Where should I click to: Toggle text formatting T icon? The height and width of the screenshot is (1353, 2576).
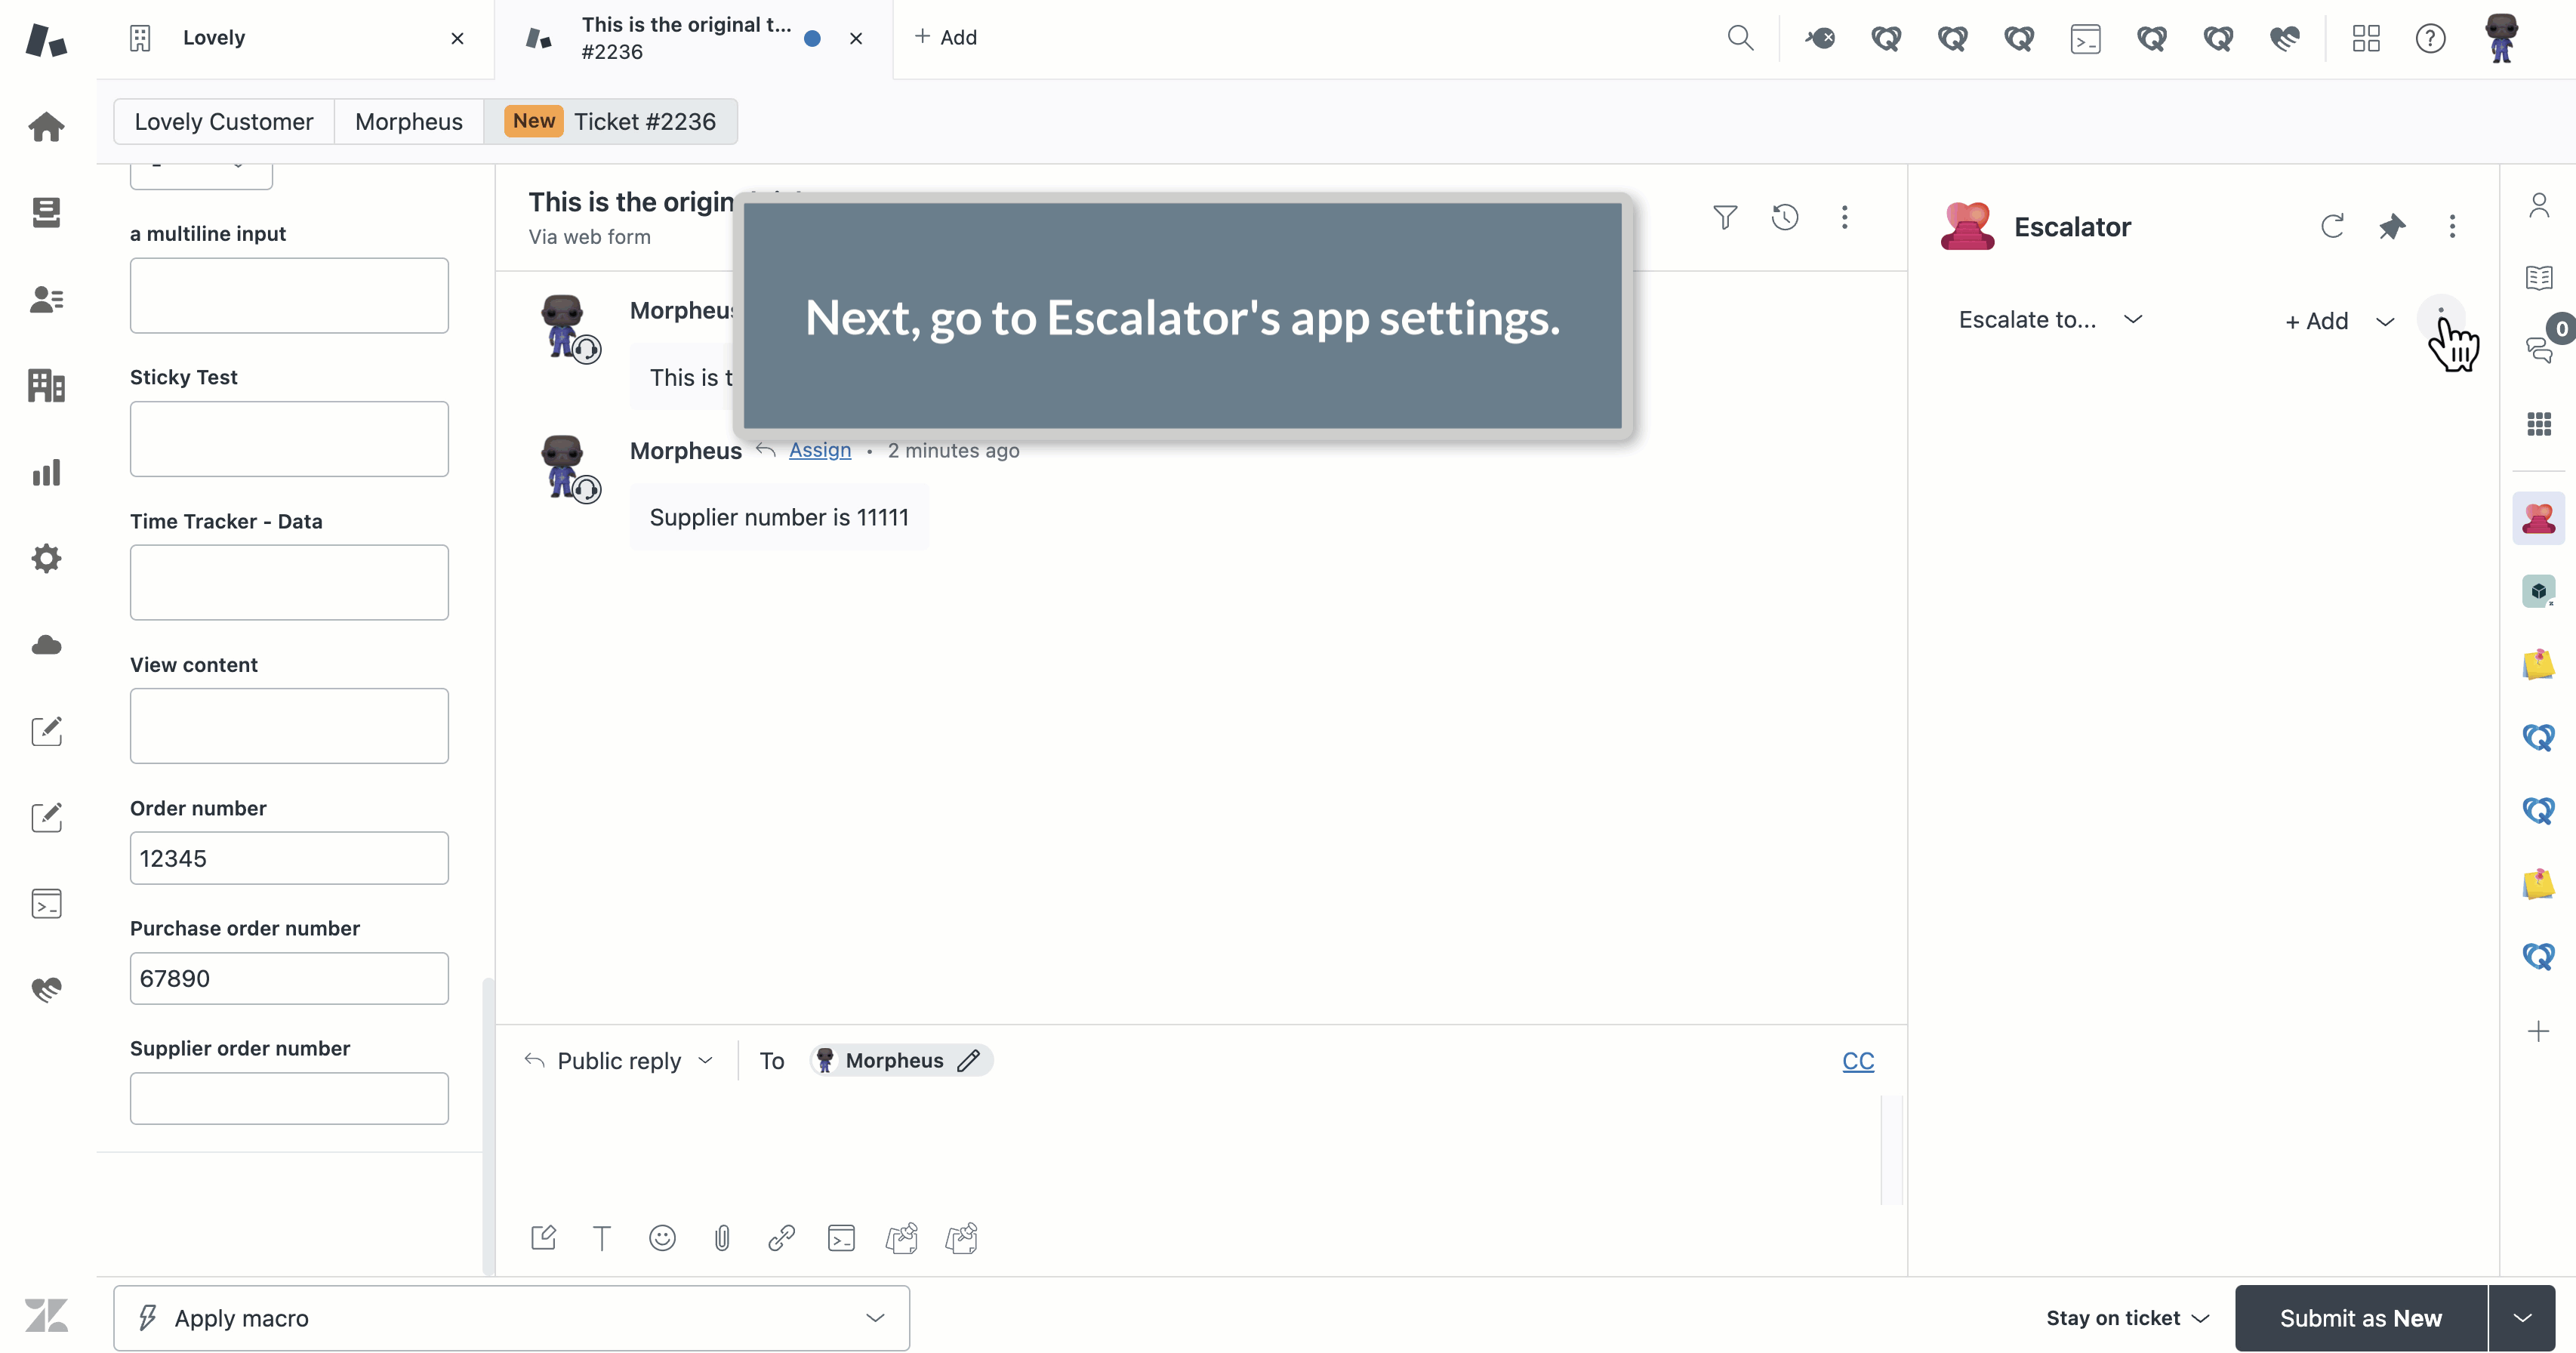pyautogui.click(x=602, y=1238)
